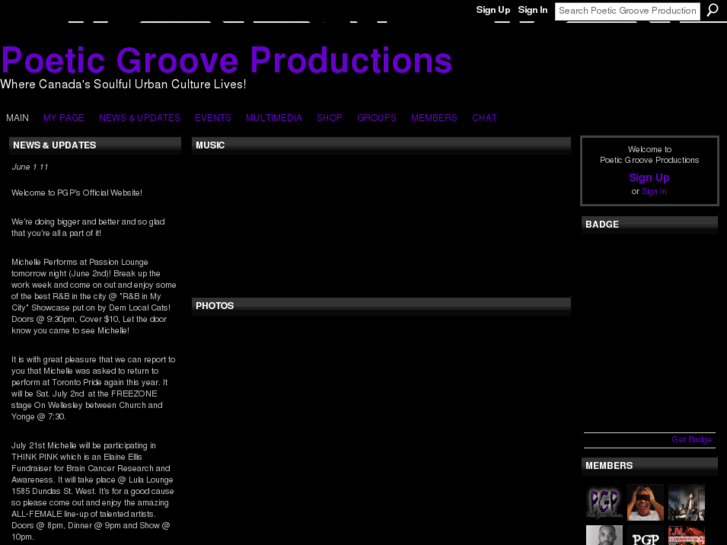Image resolution: width=727 pixels, height=545 pixels.
Task: Open the Sign Up link in top bar
Action: [493, 10]
